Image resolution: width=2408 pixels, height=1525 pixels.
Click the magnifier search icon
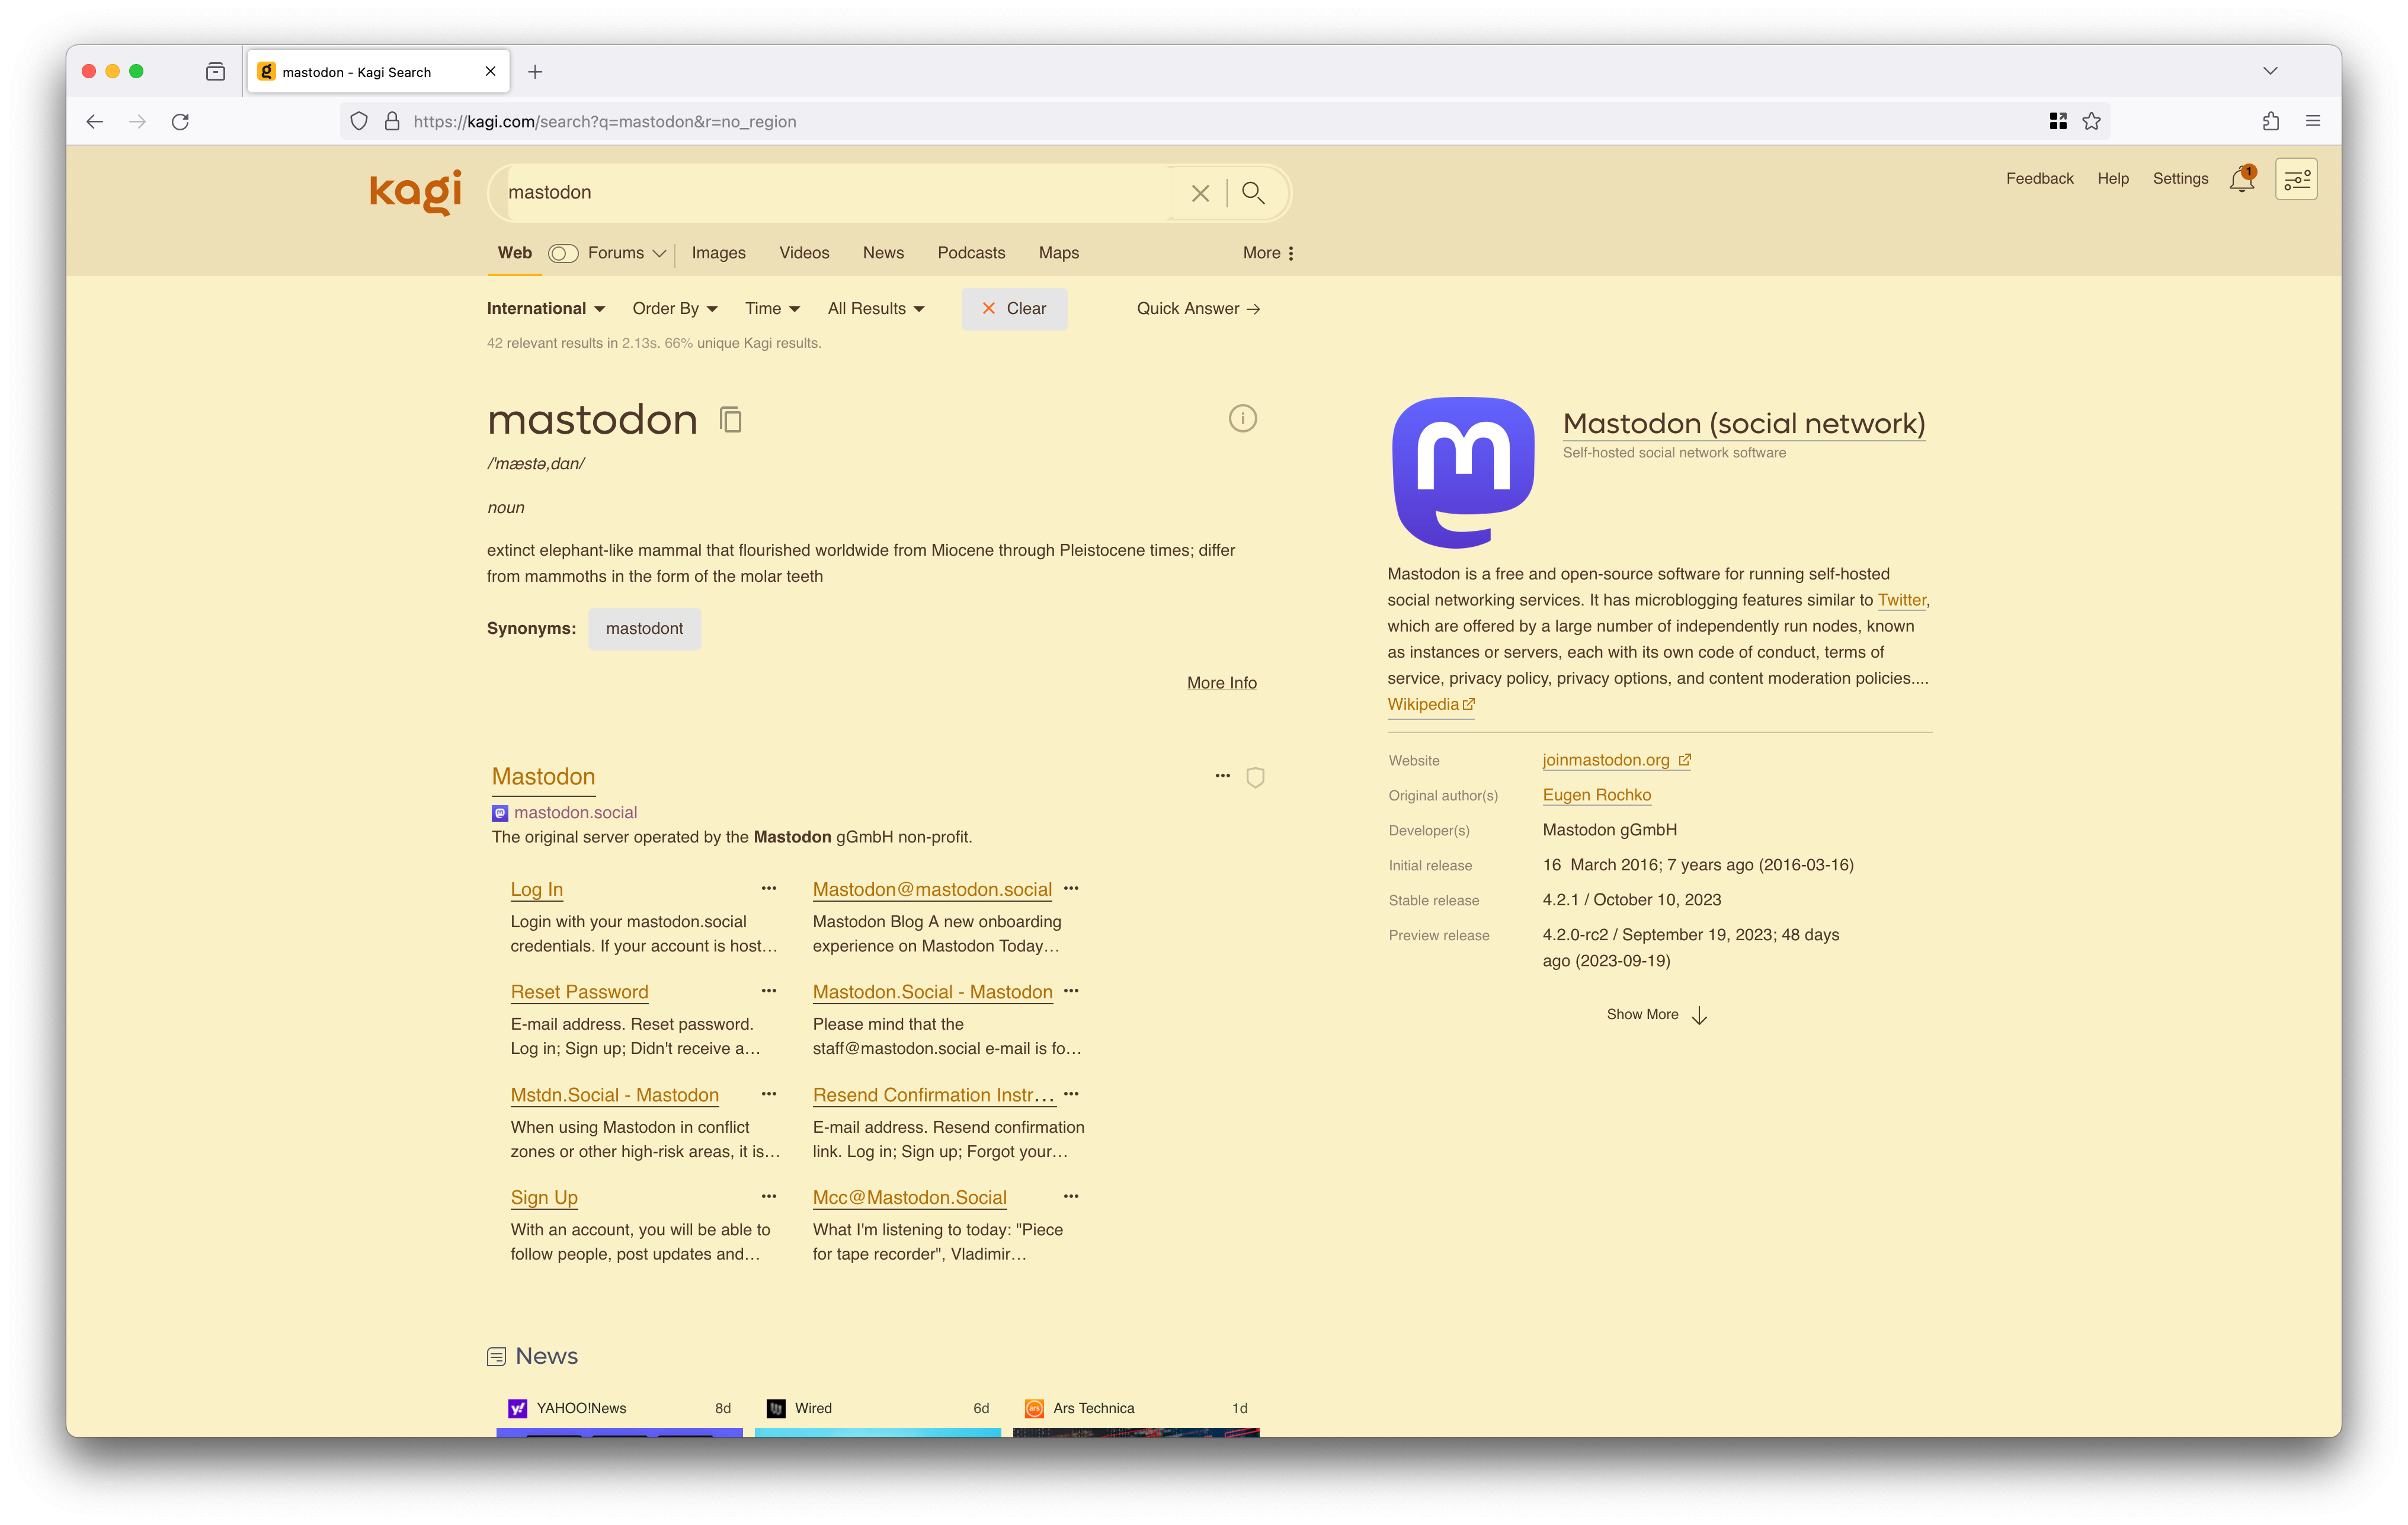[x=1253, y=192]
